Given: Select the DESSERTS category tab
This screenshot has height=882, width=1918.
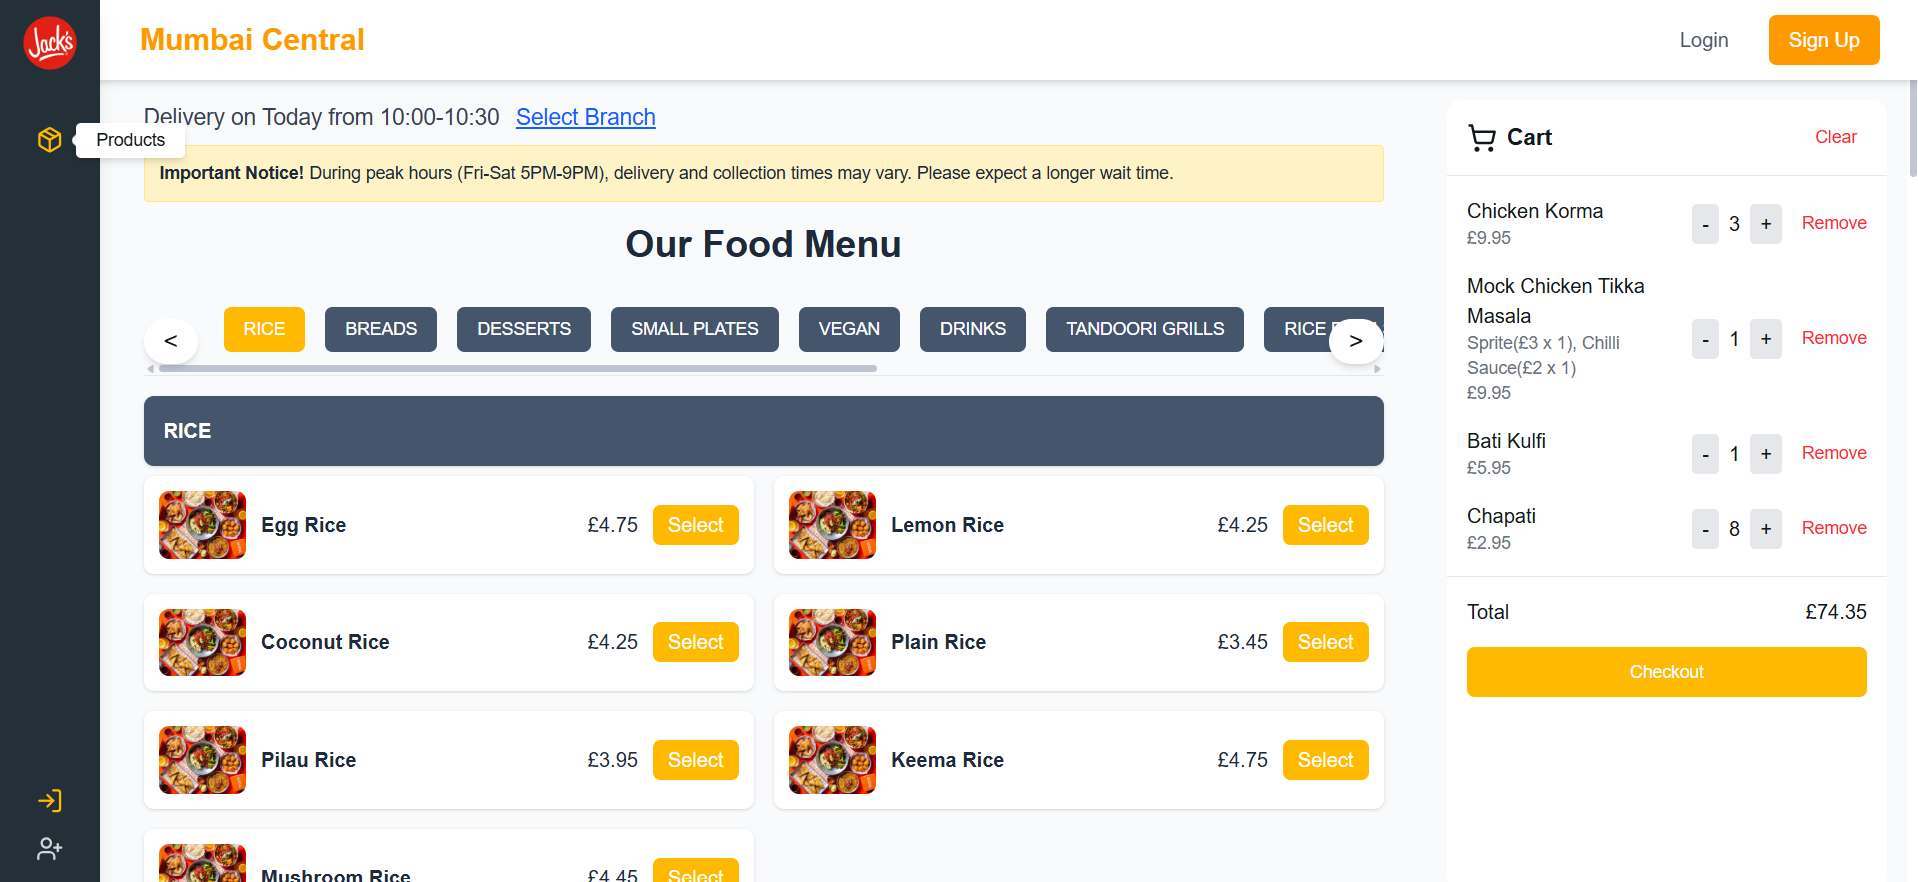Looking at the screenshot, I should coord(524,329).
